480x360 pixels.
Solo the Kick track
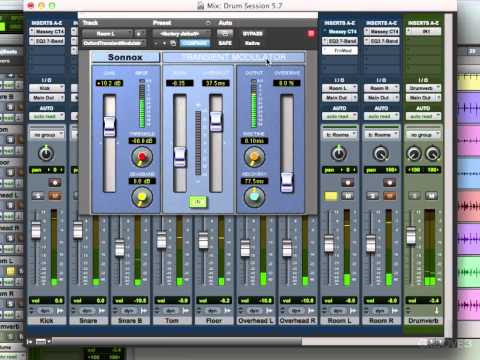38,196
